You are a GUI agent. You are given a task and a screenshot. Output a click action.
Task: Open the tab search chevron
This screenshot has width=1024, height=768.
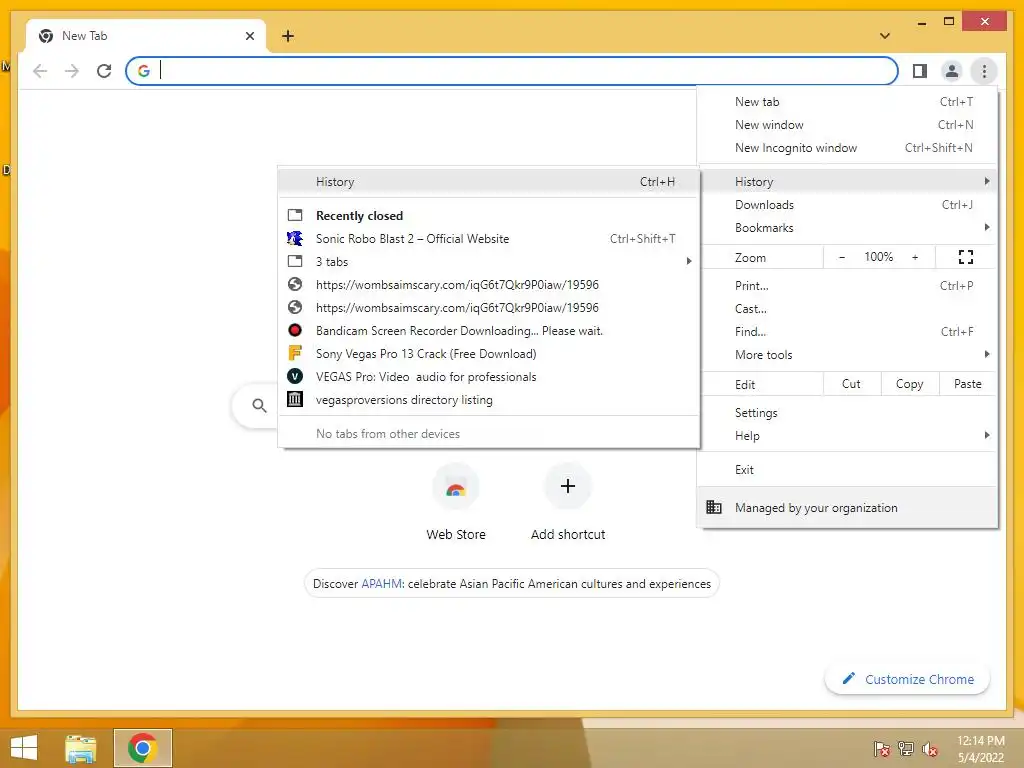click(885, 36)
